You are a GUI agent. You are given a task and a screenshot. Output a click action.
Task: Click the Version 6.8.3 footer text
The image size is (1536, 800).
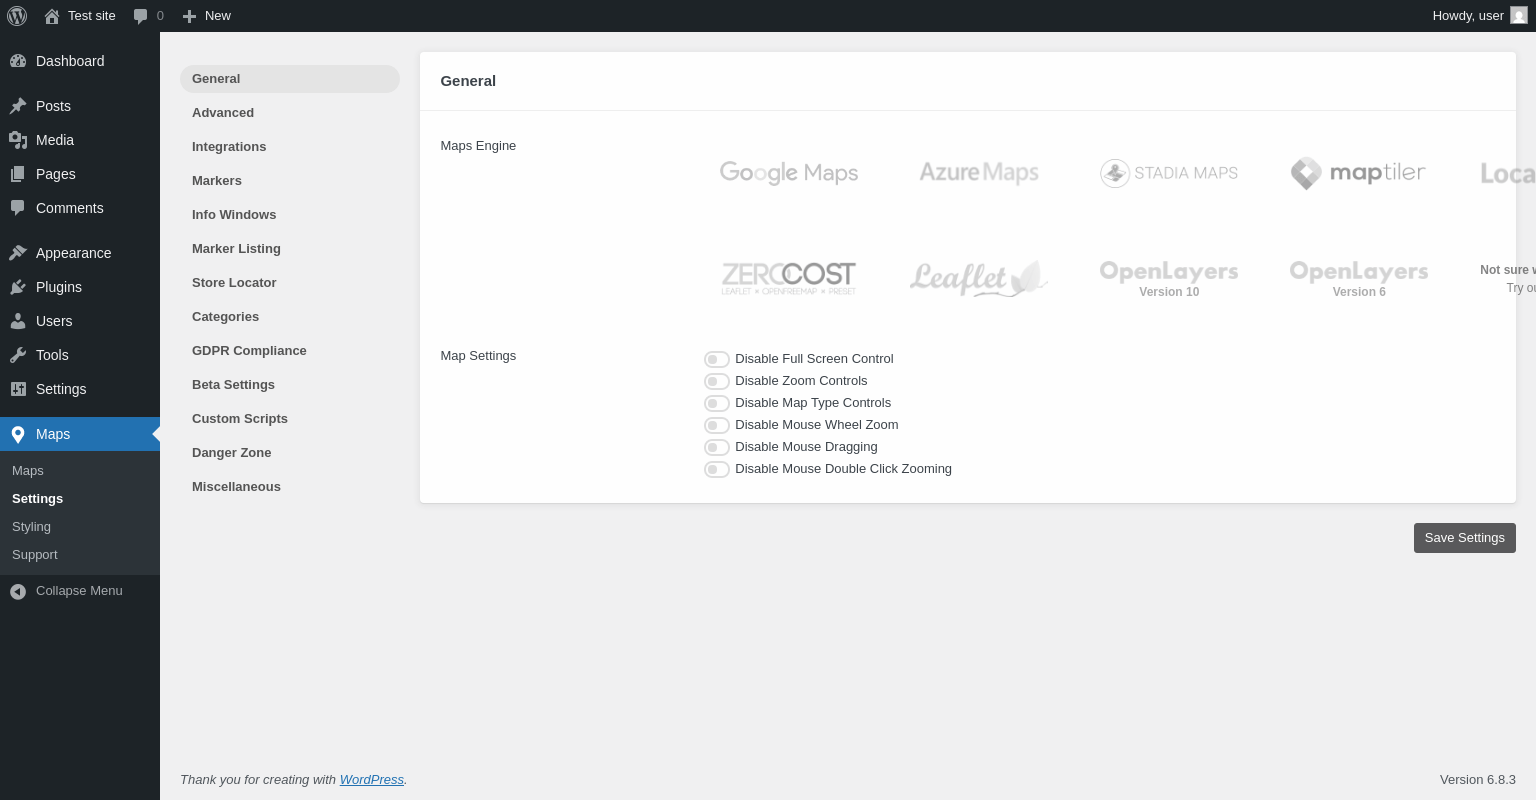[1478, 780]
